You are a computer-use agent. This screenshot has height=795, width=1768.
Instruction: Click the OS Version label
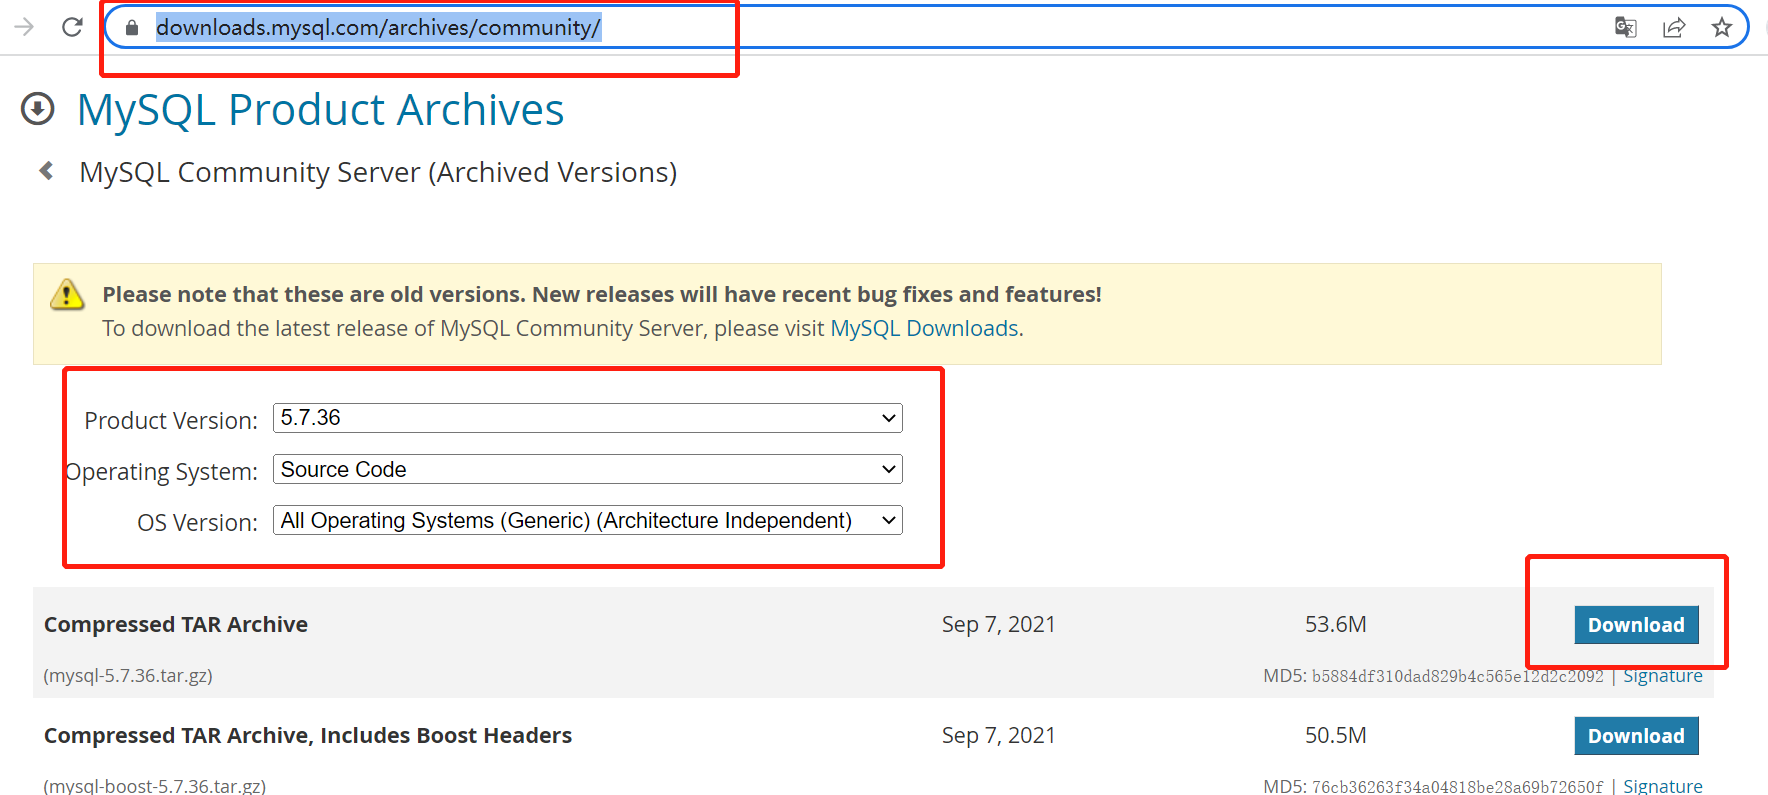point(197,522)
